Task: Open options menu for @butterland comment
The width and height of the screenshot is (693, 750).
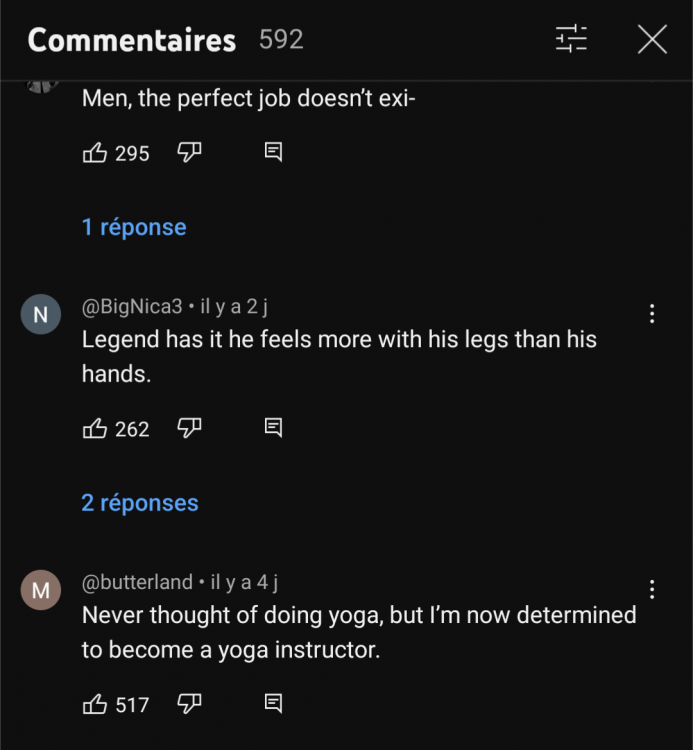Action: (x=652, y=590)
